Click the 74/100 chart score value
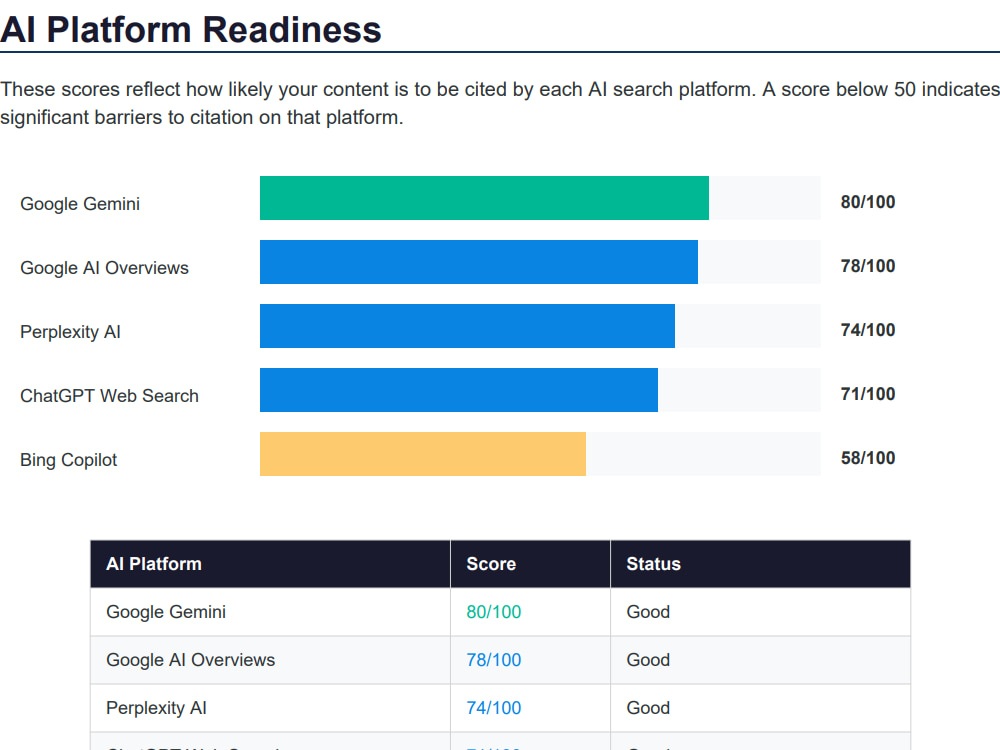The width and height of the screenshot is (1000, 750). tap(868, 330)
